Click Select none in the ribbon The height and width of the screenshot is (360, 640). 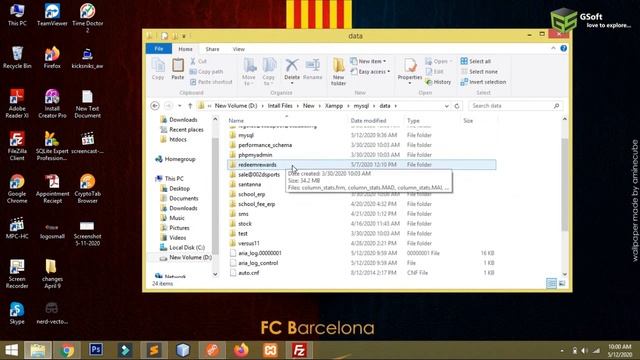pyautogui.click(x=480, y=71)
